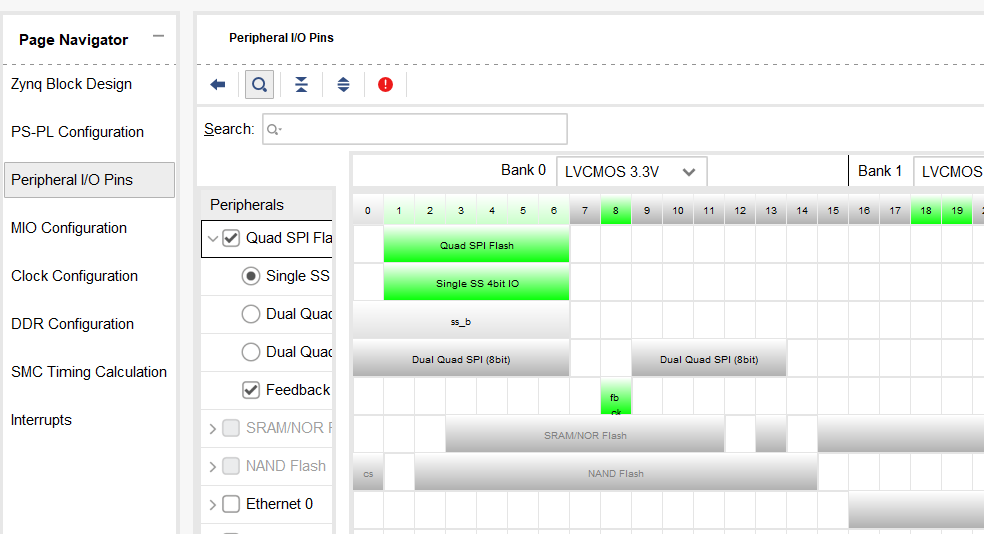Open Bank 1 LVCMOS voltage dropdown
The height and width of the screenshot is (534, 984).
949,171
